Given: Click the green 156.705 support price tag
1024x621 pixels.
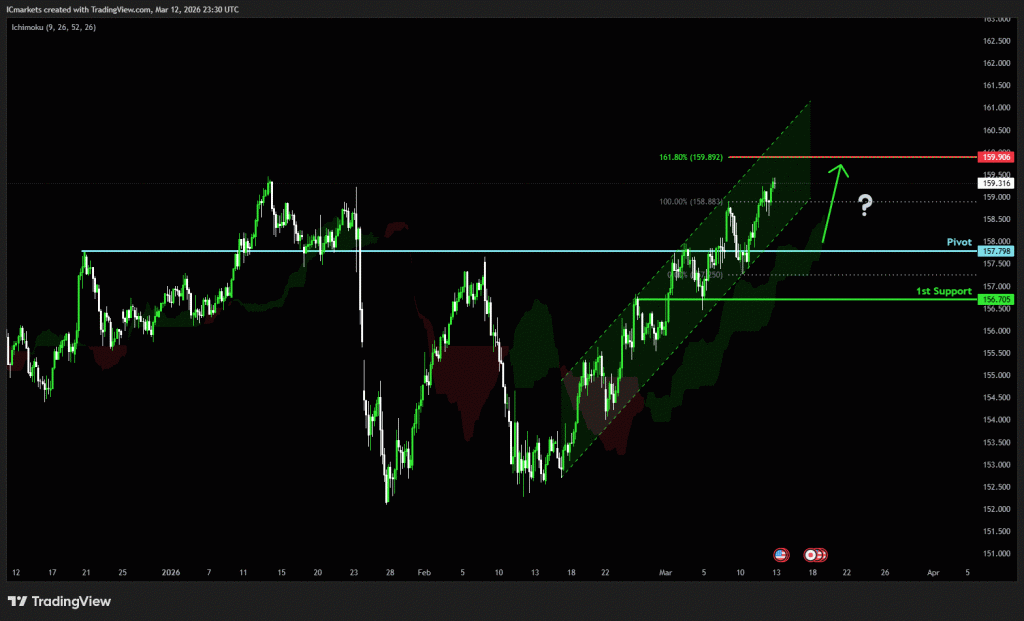Looking at the screenshot, I should 997,299.
